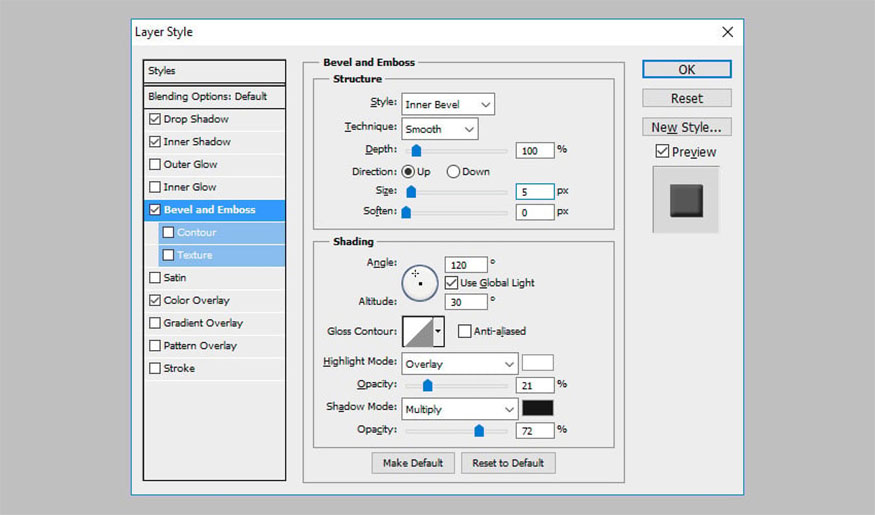Enable the Outer Glow checkbox

(x=155, y=164)
